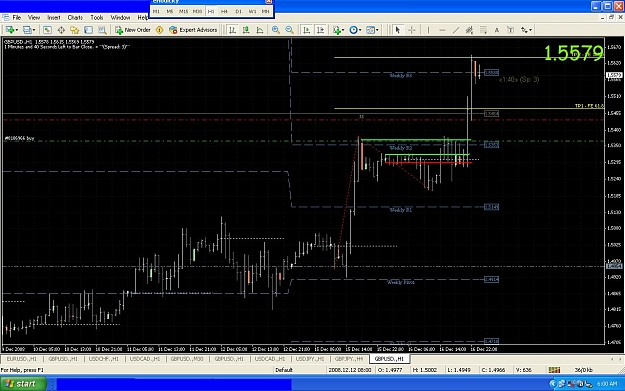Switch to the GBPUSD.,M30 chart tab
This screenshot has width=625, height=391.
(x=187, y=359)
